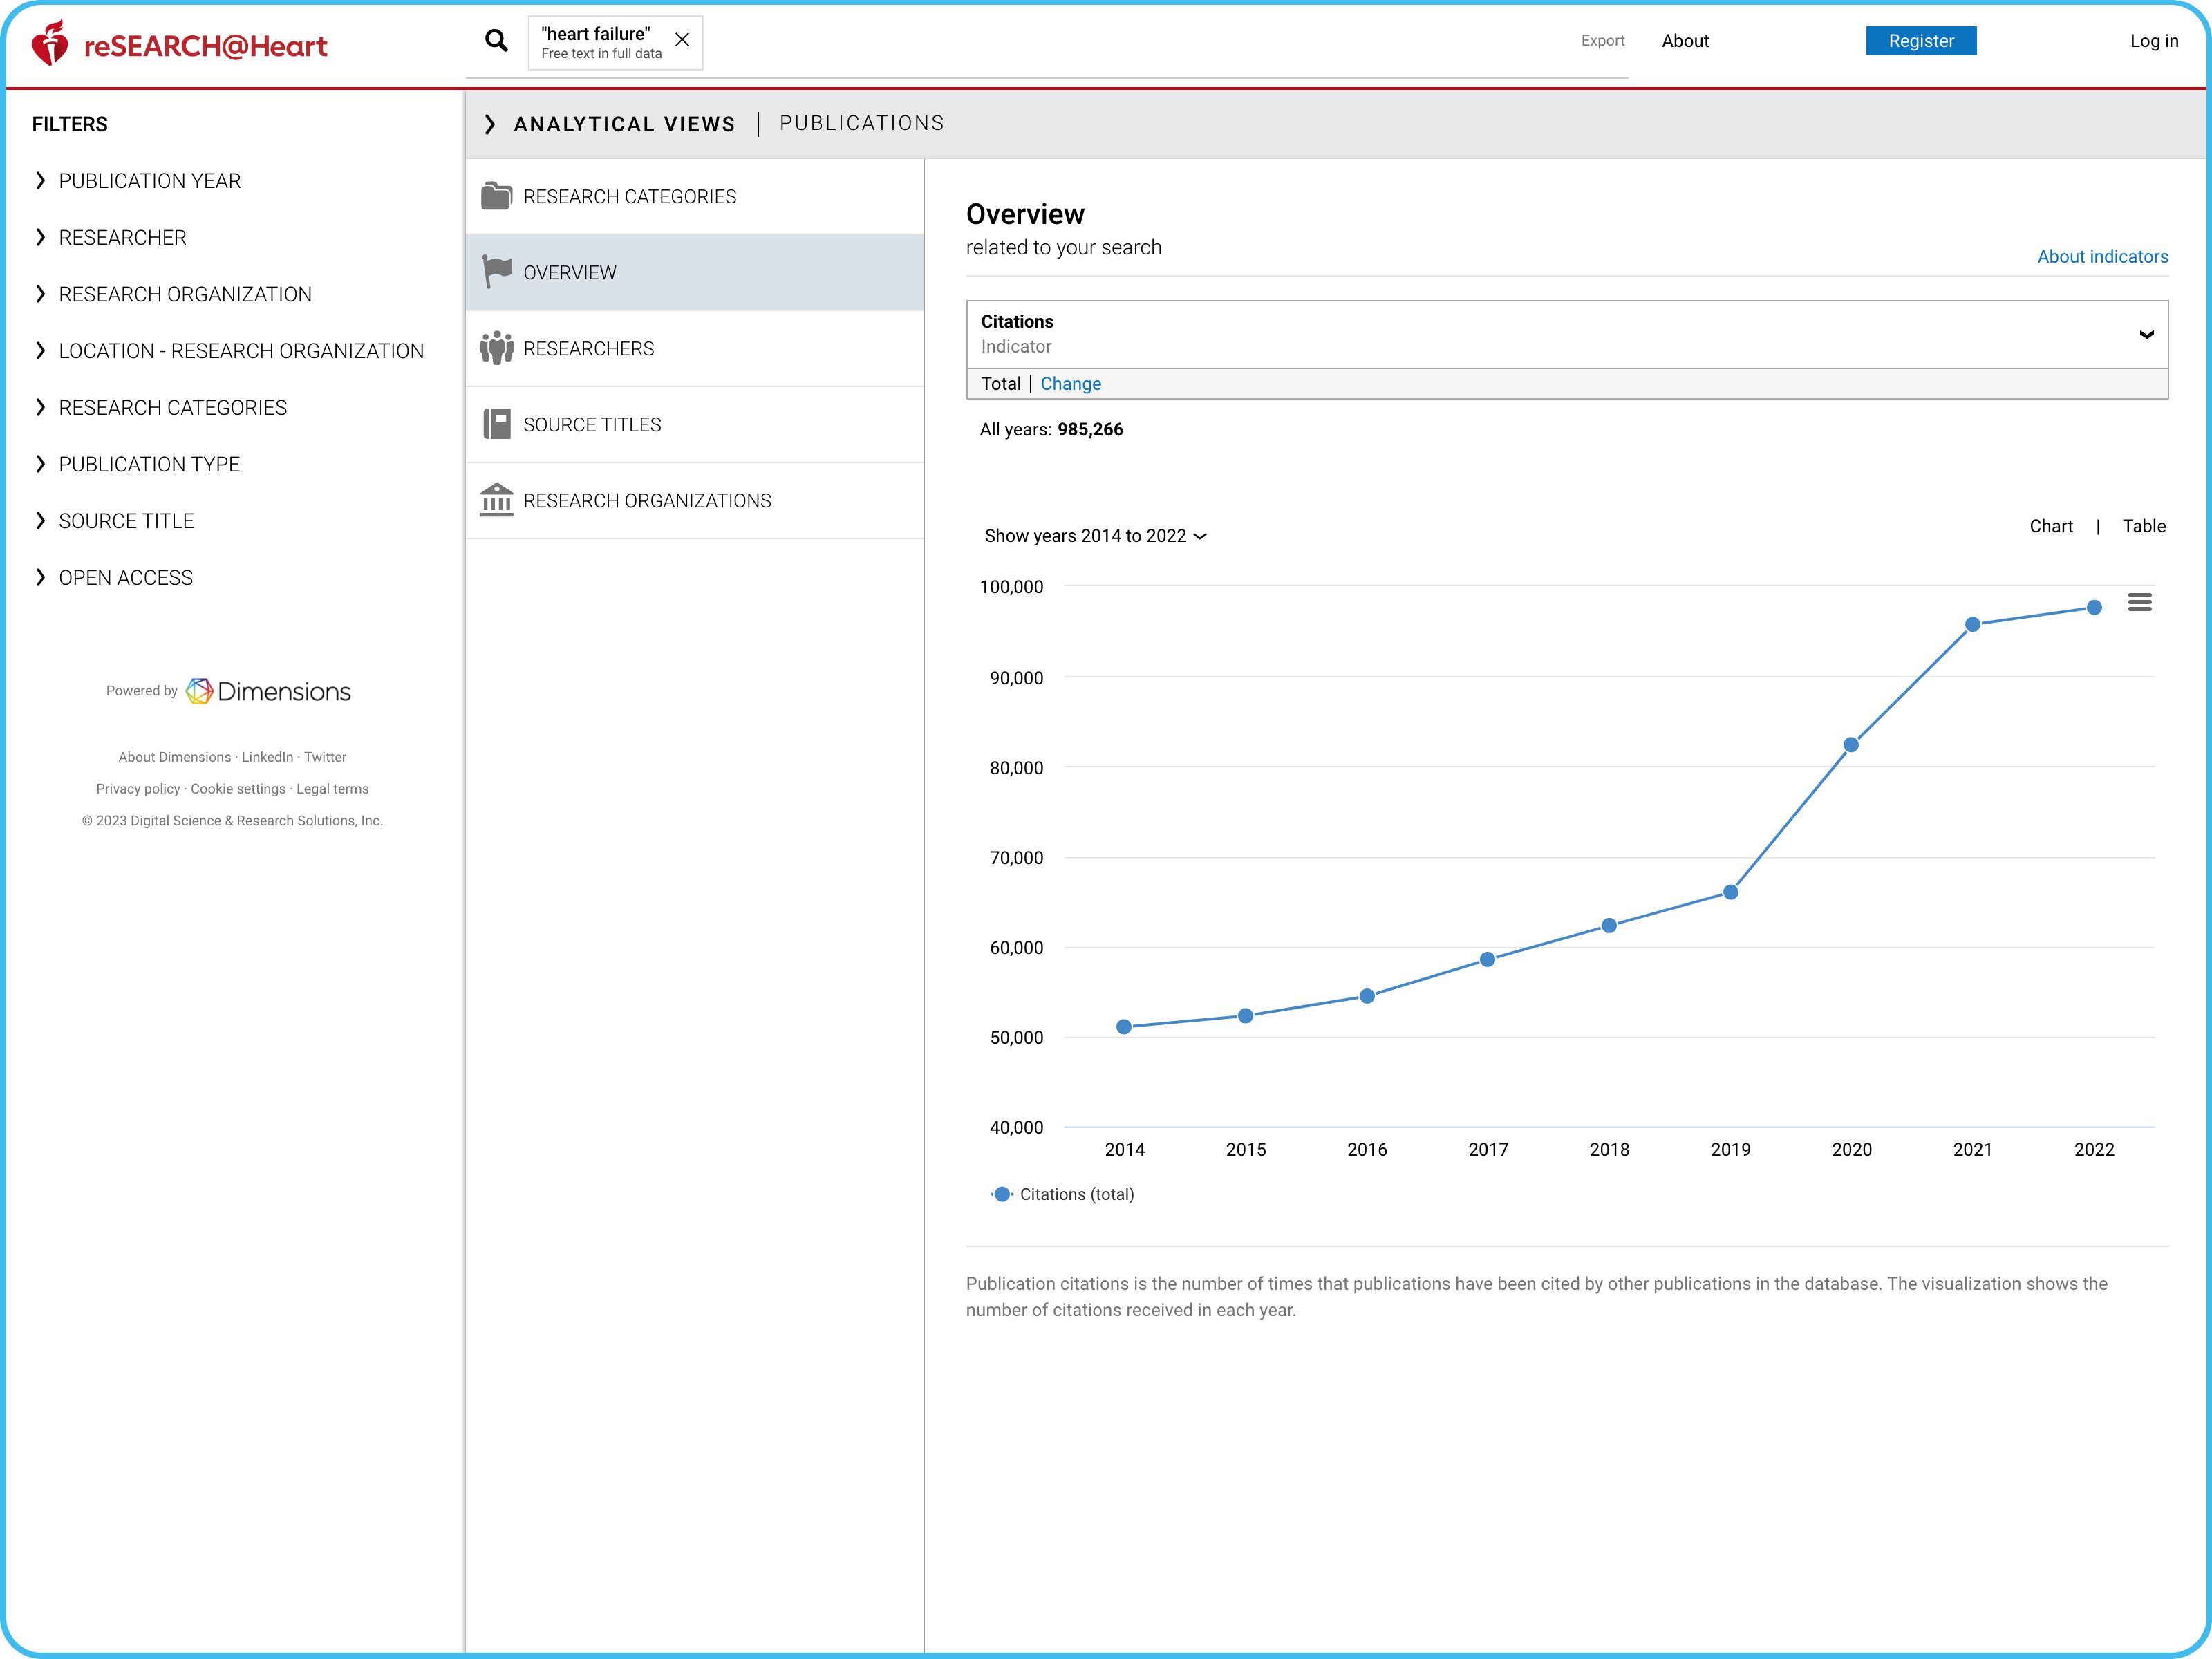The width and height of the screenshot is (2212, 1659).
Task: Select the Researchers people icon
Action: coord(497,348)
